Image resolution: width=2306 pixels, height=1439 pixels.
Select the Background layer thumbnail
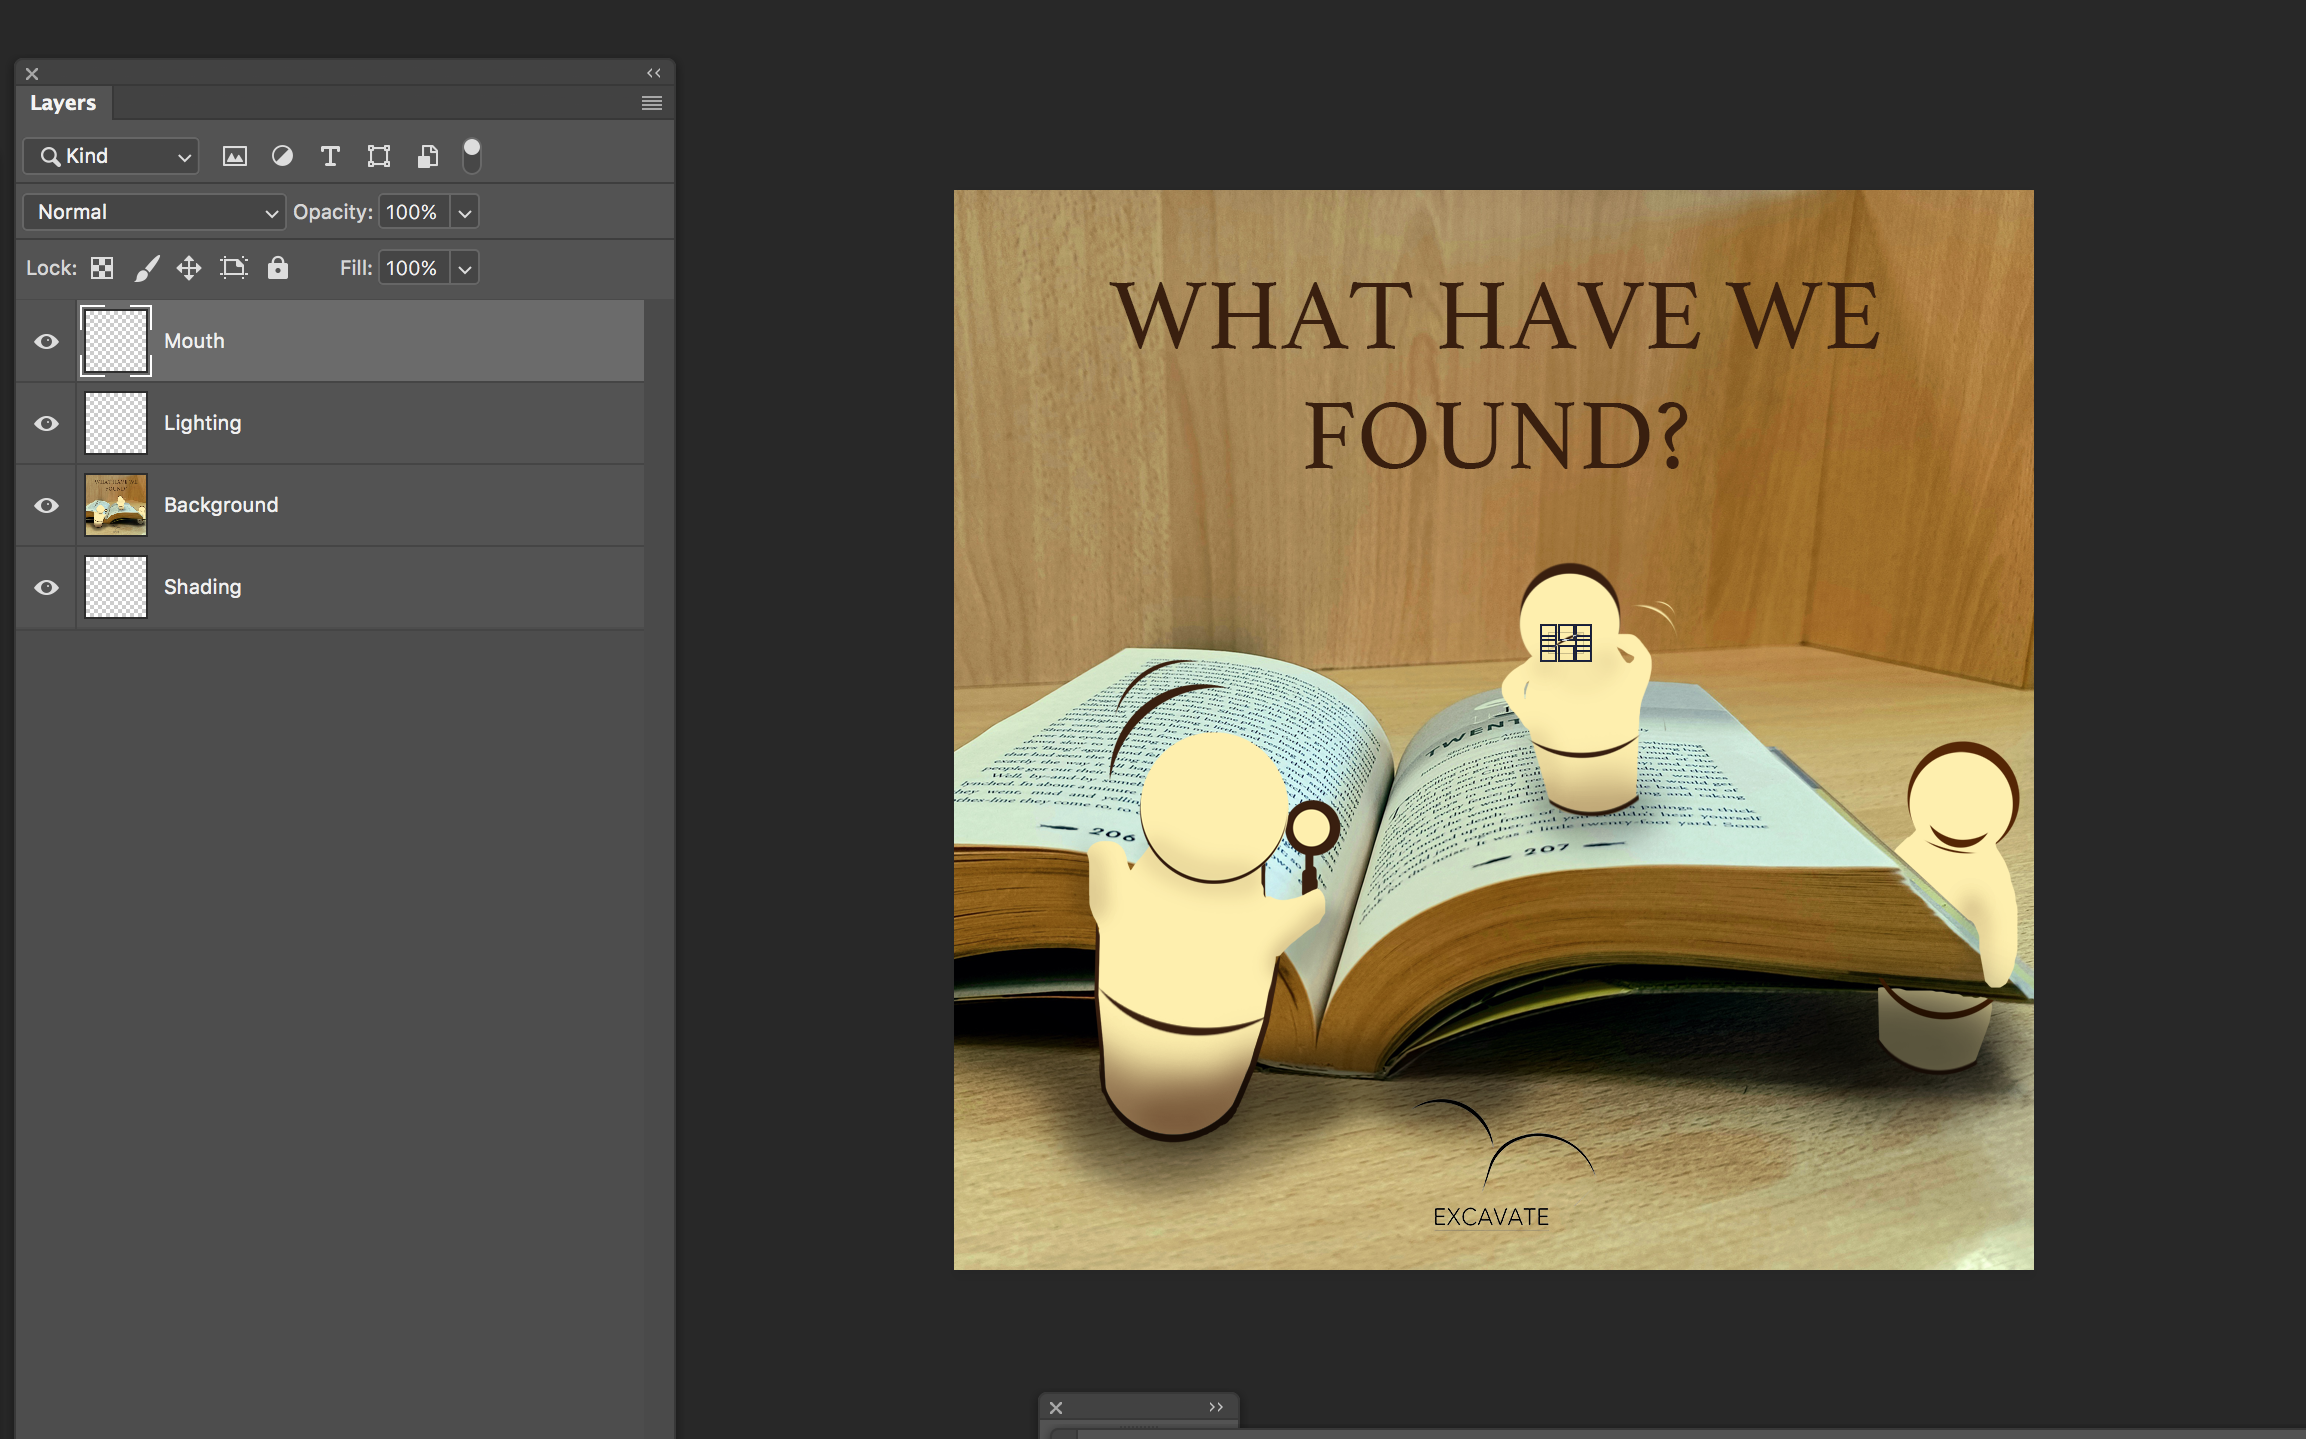tap(116, 505)
